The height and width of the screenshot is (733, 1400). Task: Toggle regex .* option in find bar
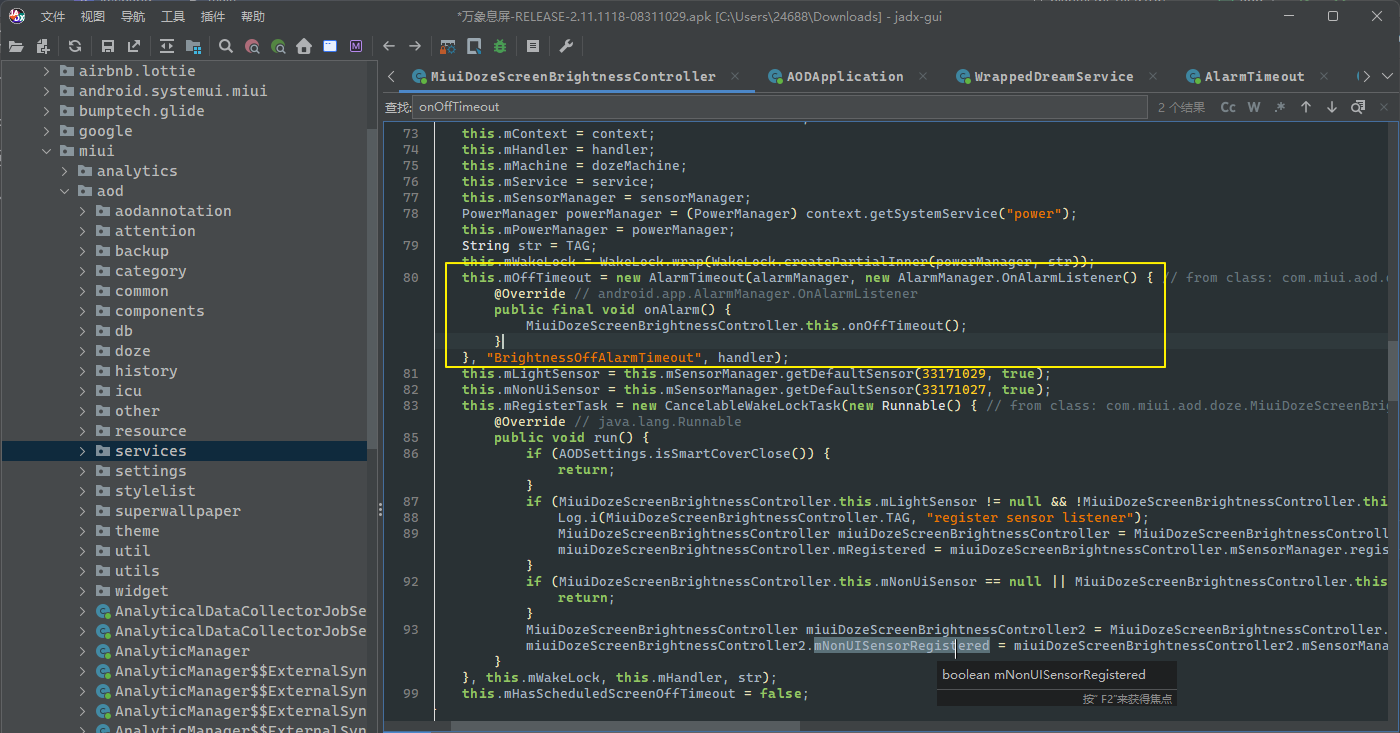point(1280,107)
